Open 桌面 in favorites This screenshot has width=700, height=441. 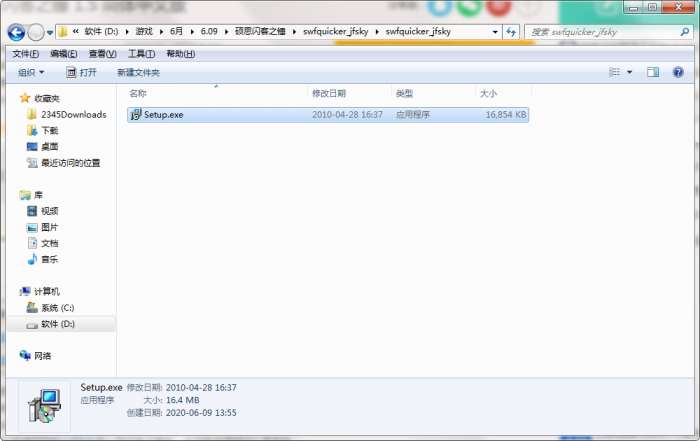[50, 146]
